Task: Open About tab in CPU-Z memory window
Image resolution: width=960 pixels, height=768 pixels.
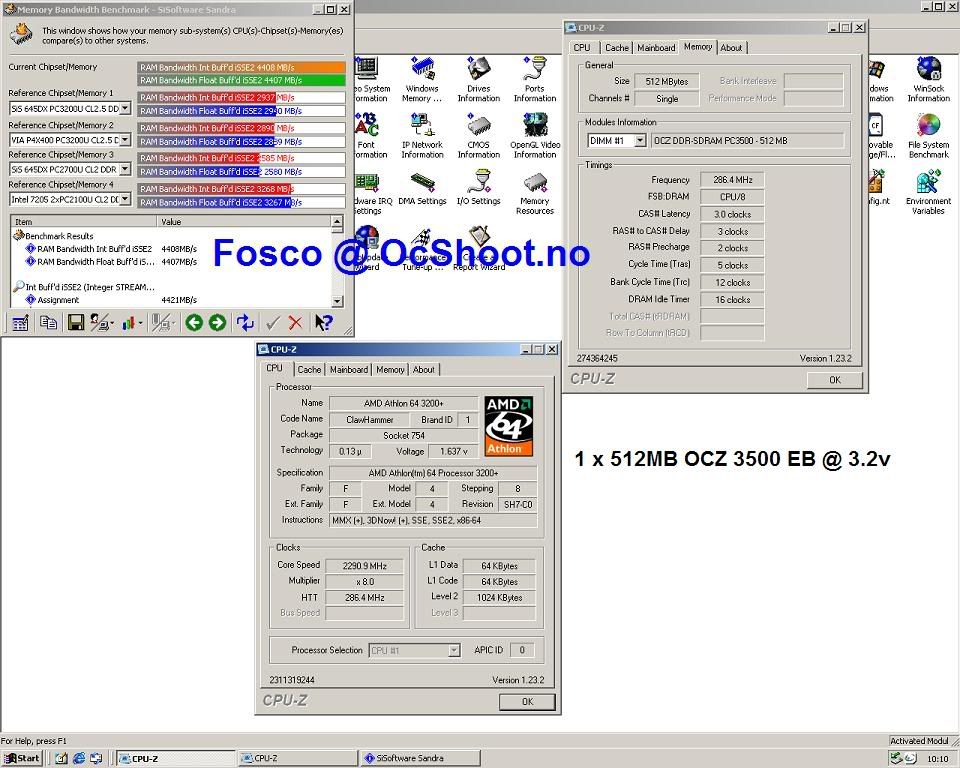Action: [731, 48]
